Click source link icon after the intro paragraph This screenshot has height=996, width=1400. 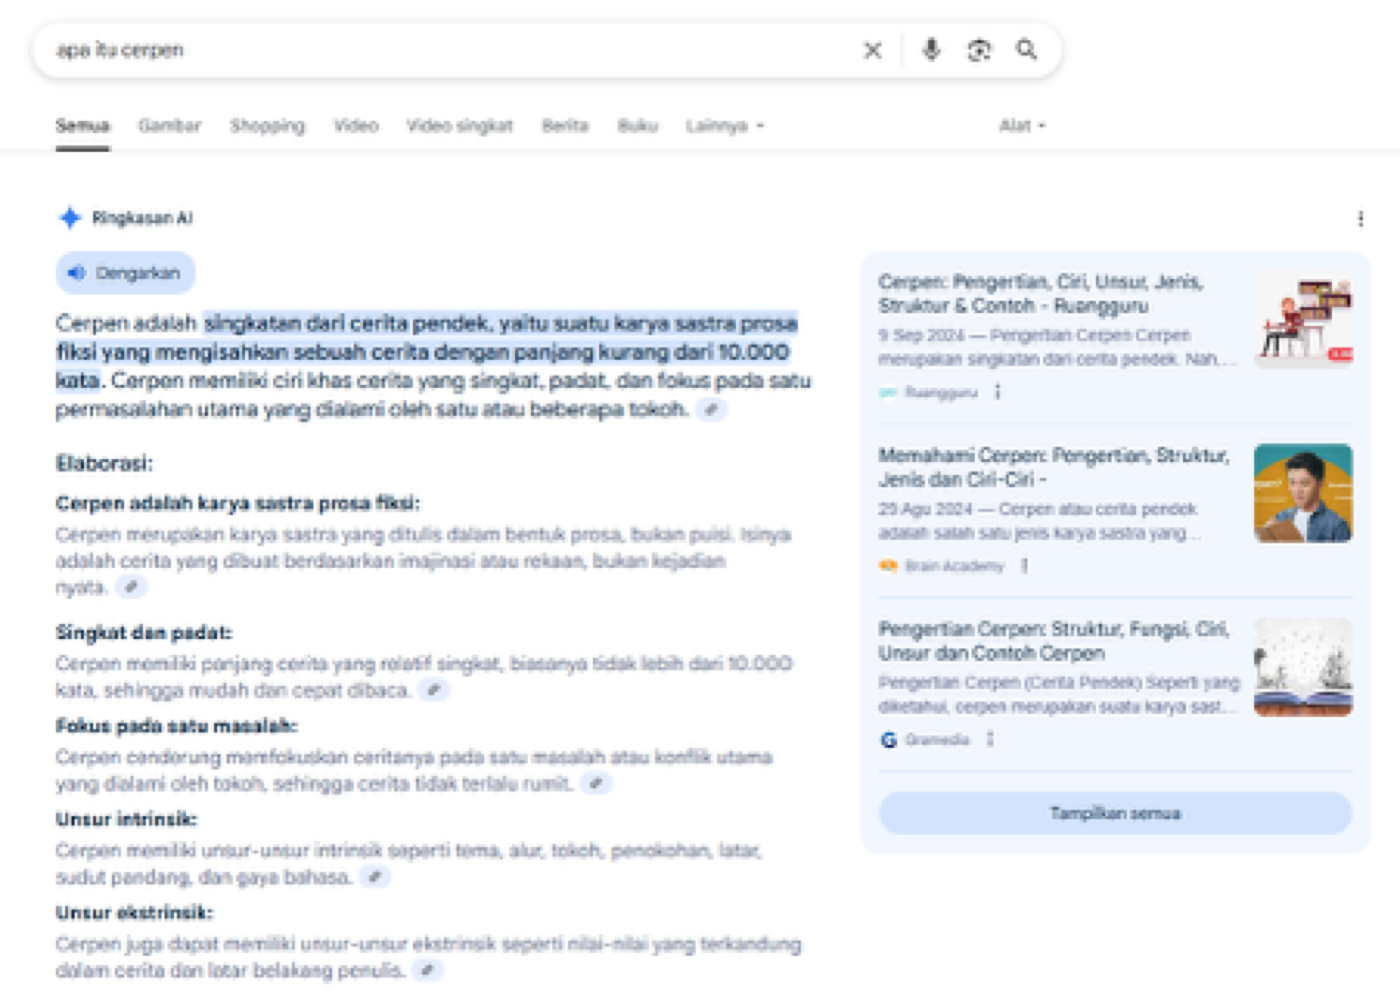(711, 409)
